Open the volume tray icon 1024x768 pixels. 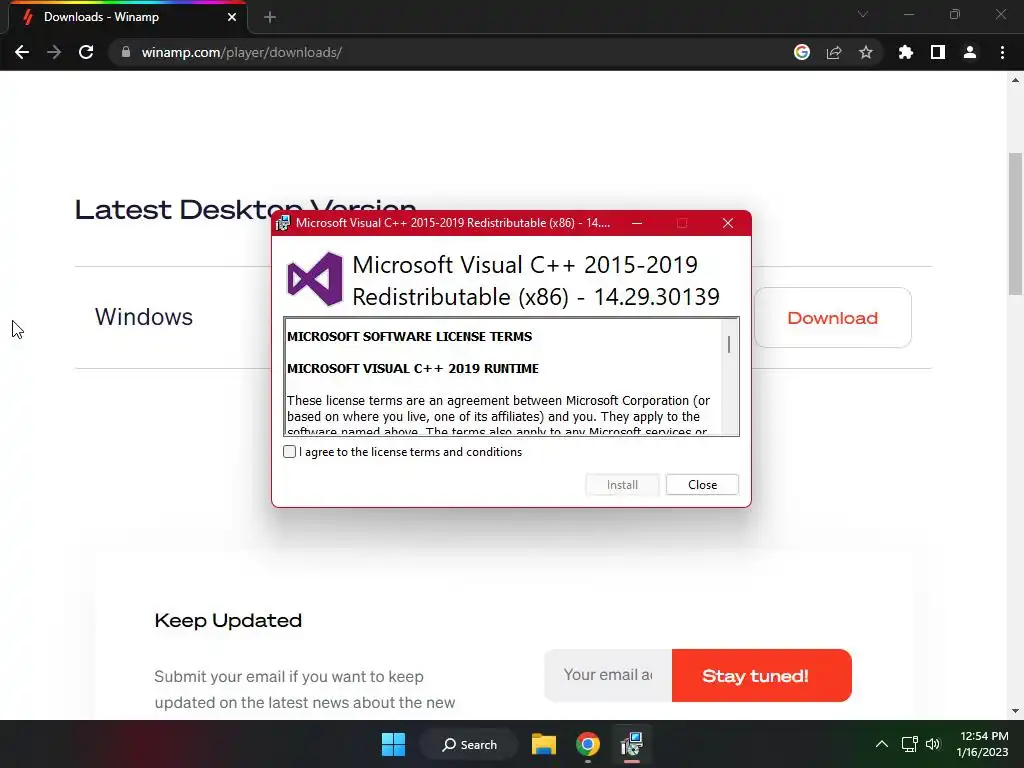click(933, 744)
